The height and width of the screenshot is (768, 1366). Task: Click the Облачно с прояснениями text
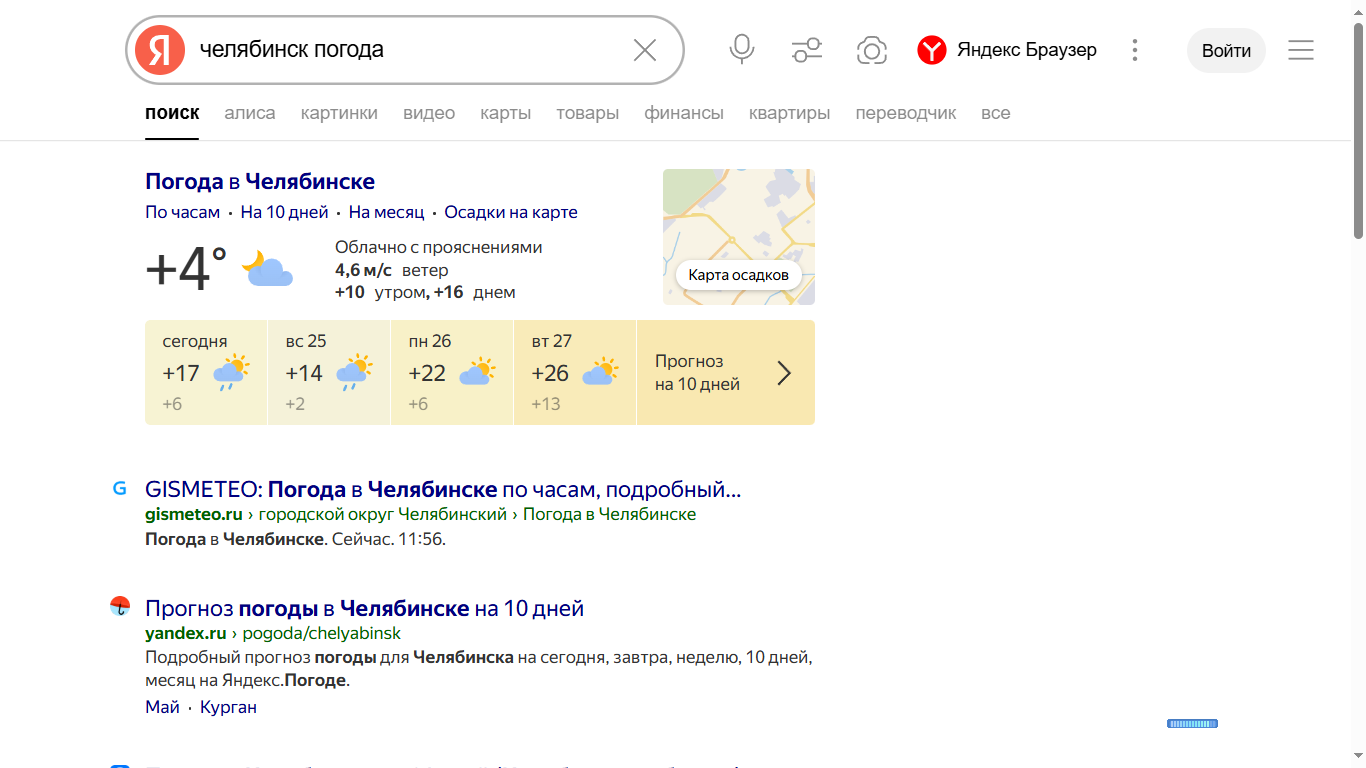tap(438, 247)
